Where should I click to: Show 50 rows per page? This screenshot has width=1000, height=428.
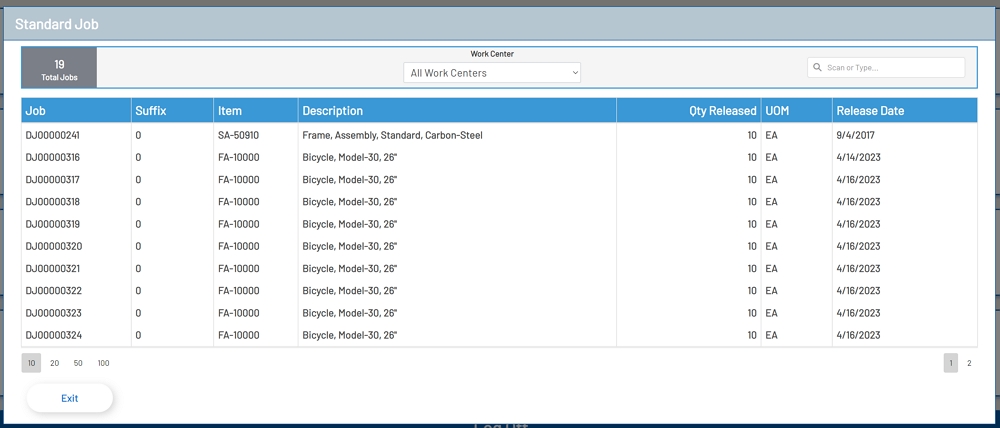[x=78, y=363]
